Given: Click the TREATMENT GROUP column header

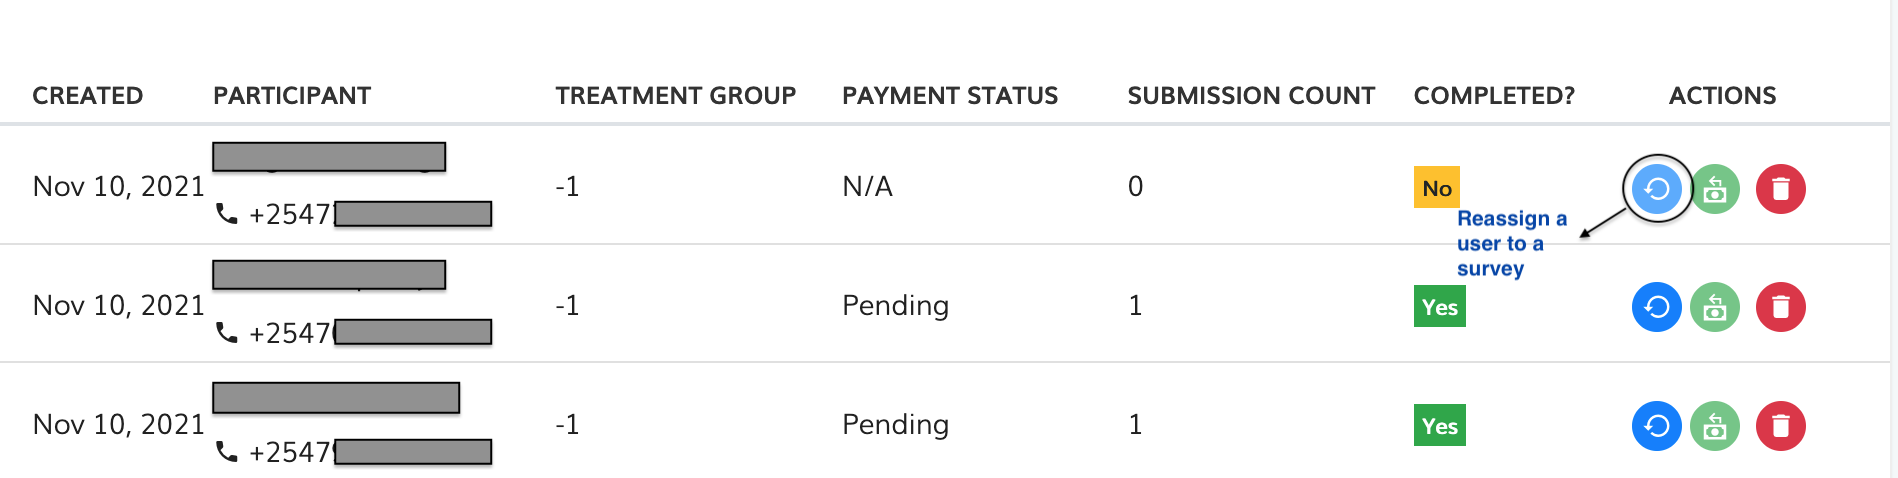Looking at the screenshot, I should pyautogui.click(x=676, y=96).
